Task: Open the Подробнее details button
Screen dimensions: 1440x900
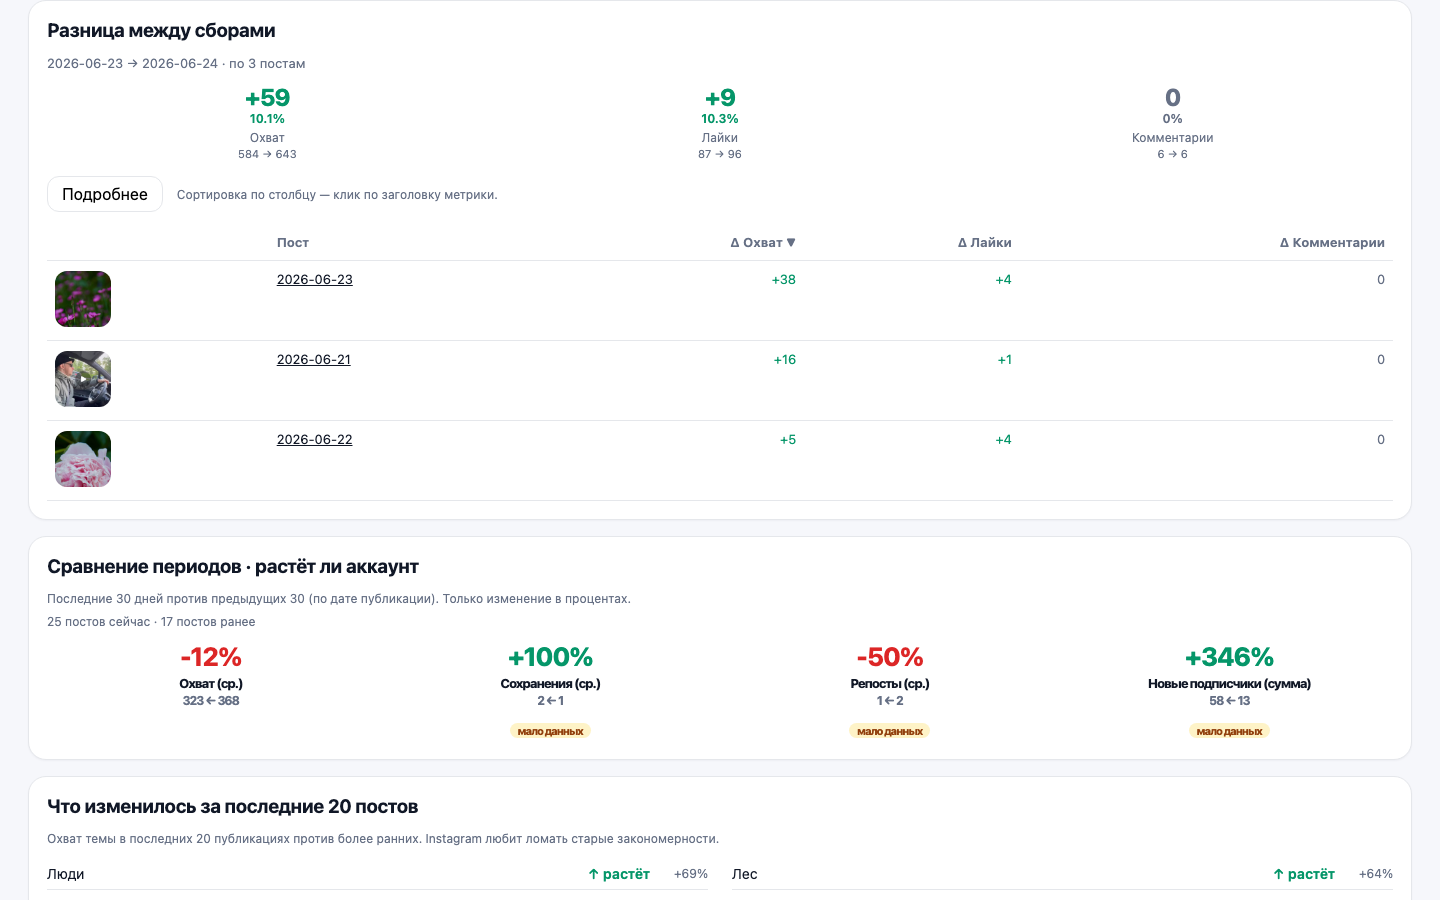Action: pyautogui.click(x=105, y=194)
